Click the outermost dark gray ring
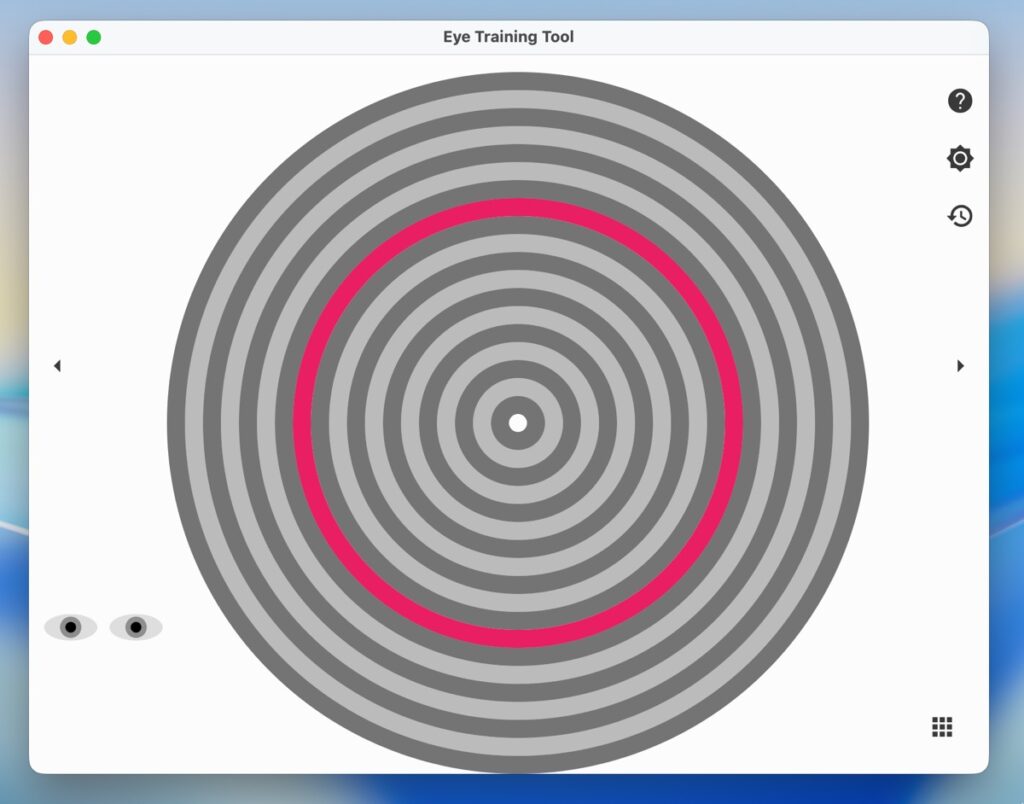This screenshot has width=1024, height=804. (518, 81)
